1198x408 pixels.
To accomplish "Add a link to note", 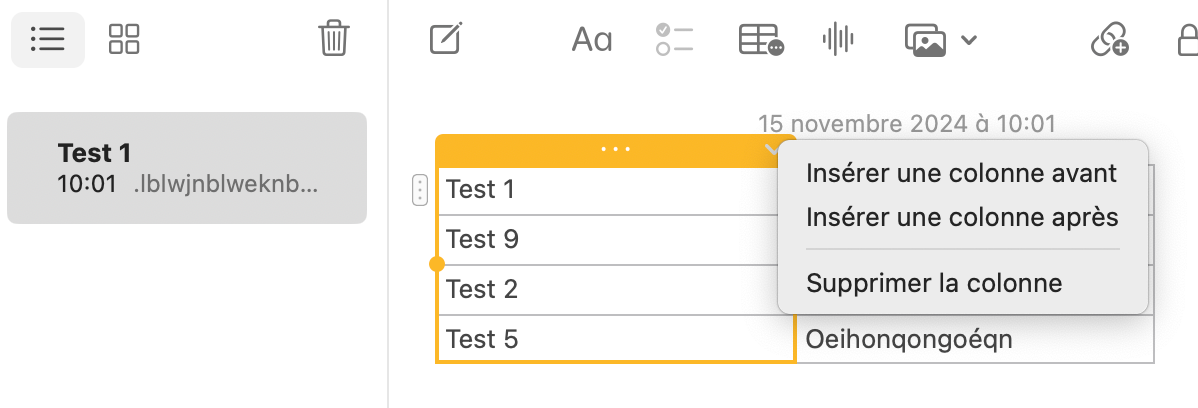I will coord(1109,40).
